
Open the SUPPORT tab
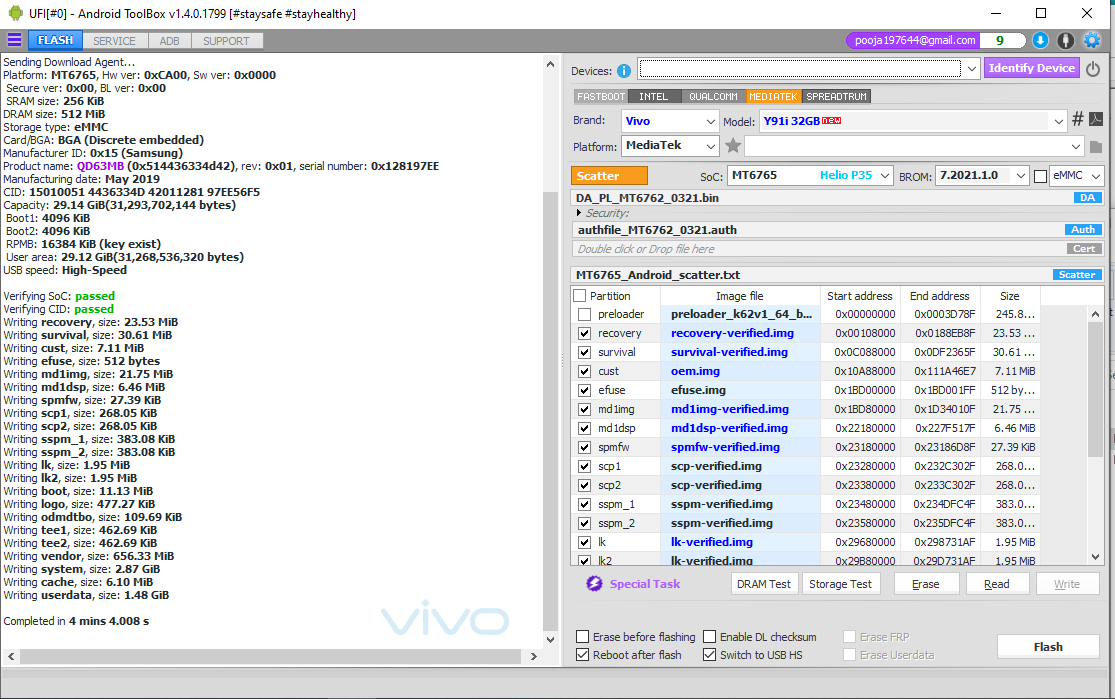tap(226, 41)
